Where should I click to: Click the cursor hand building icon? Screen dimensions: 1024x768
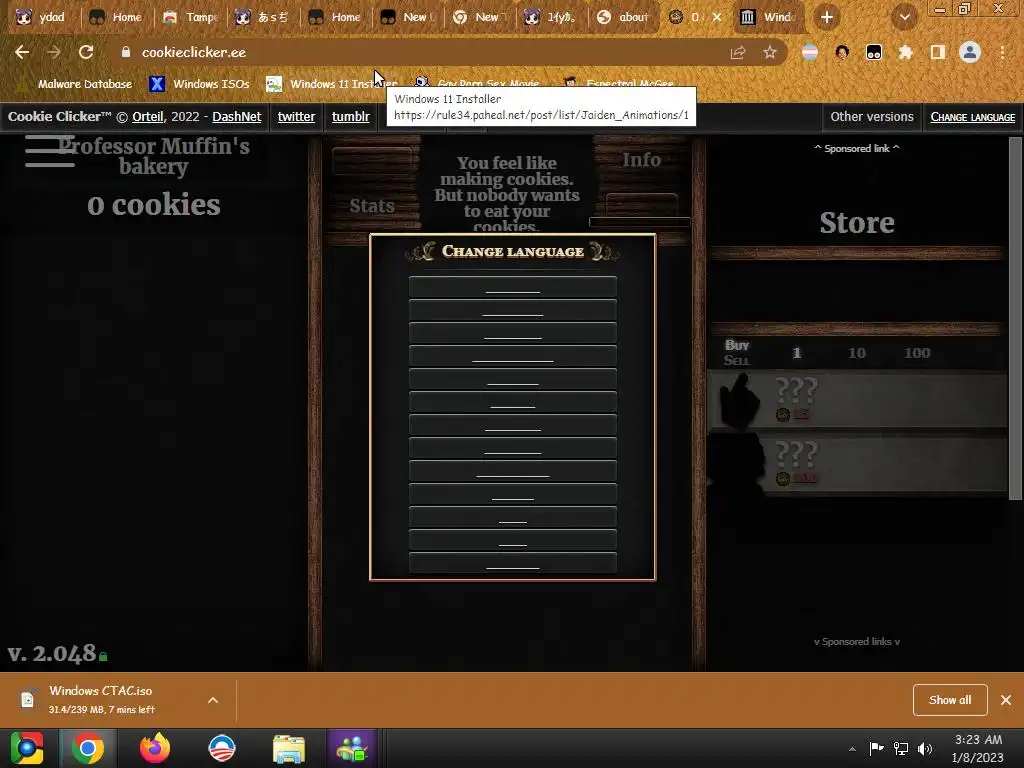[739, 400]
